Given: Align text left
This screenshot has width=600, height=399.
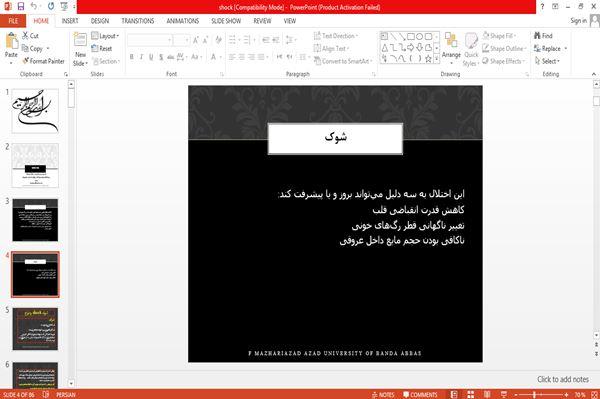Looking at the screenshot, I should [232, 57].
